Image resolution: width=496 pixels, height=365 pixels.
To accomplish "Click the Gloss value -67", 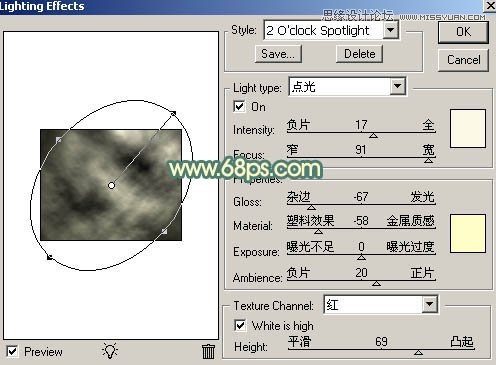I will [361, 196].
